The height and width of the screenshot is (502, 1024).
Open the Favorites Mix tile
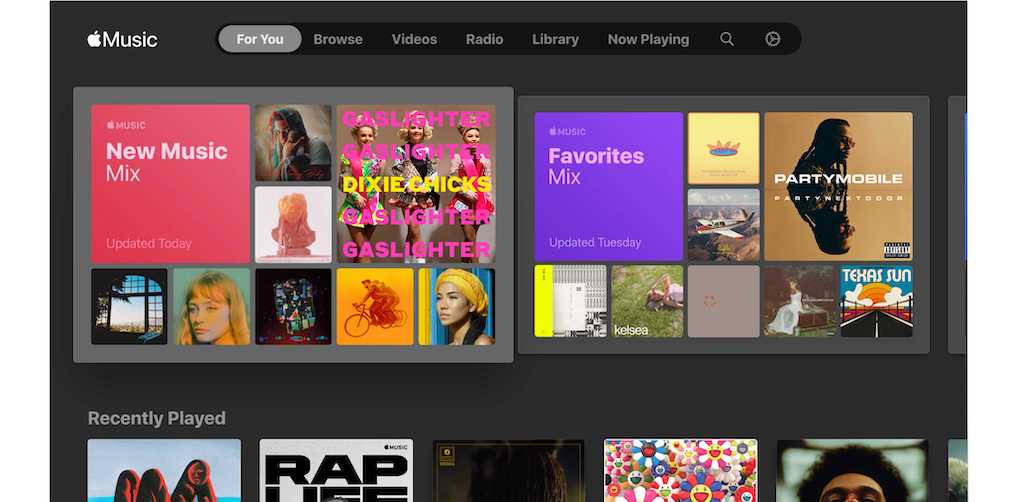(x=608, y=186)
